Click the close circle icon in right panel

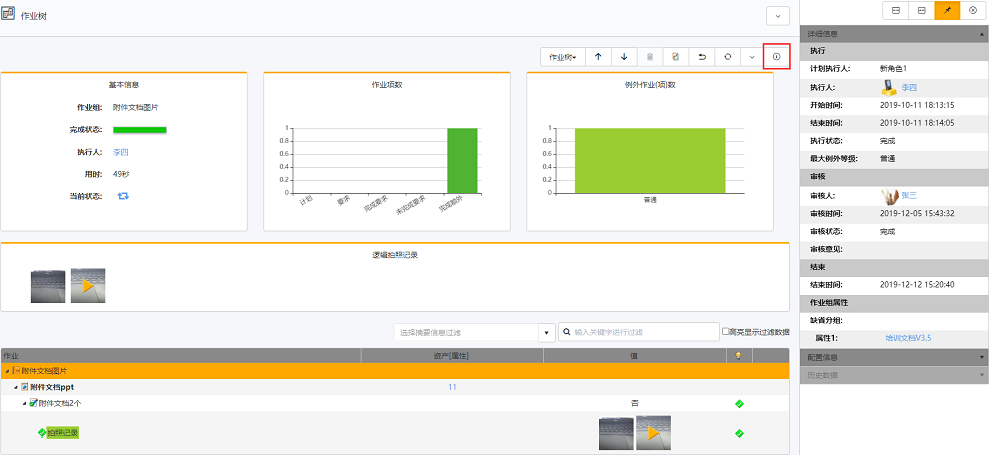973,10
